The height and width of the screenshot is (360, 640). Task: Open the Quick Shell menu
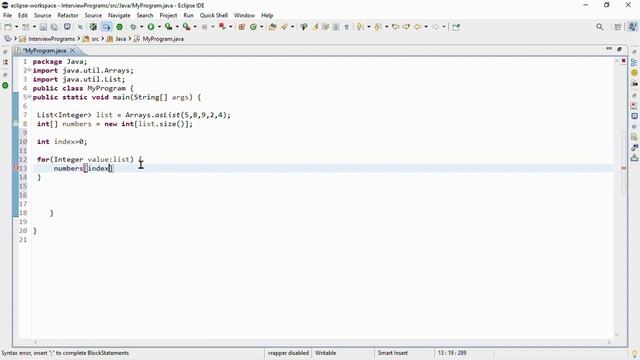[x=213, y=15]
